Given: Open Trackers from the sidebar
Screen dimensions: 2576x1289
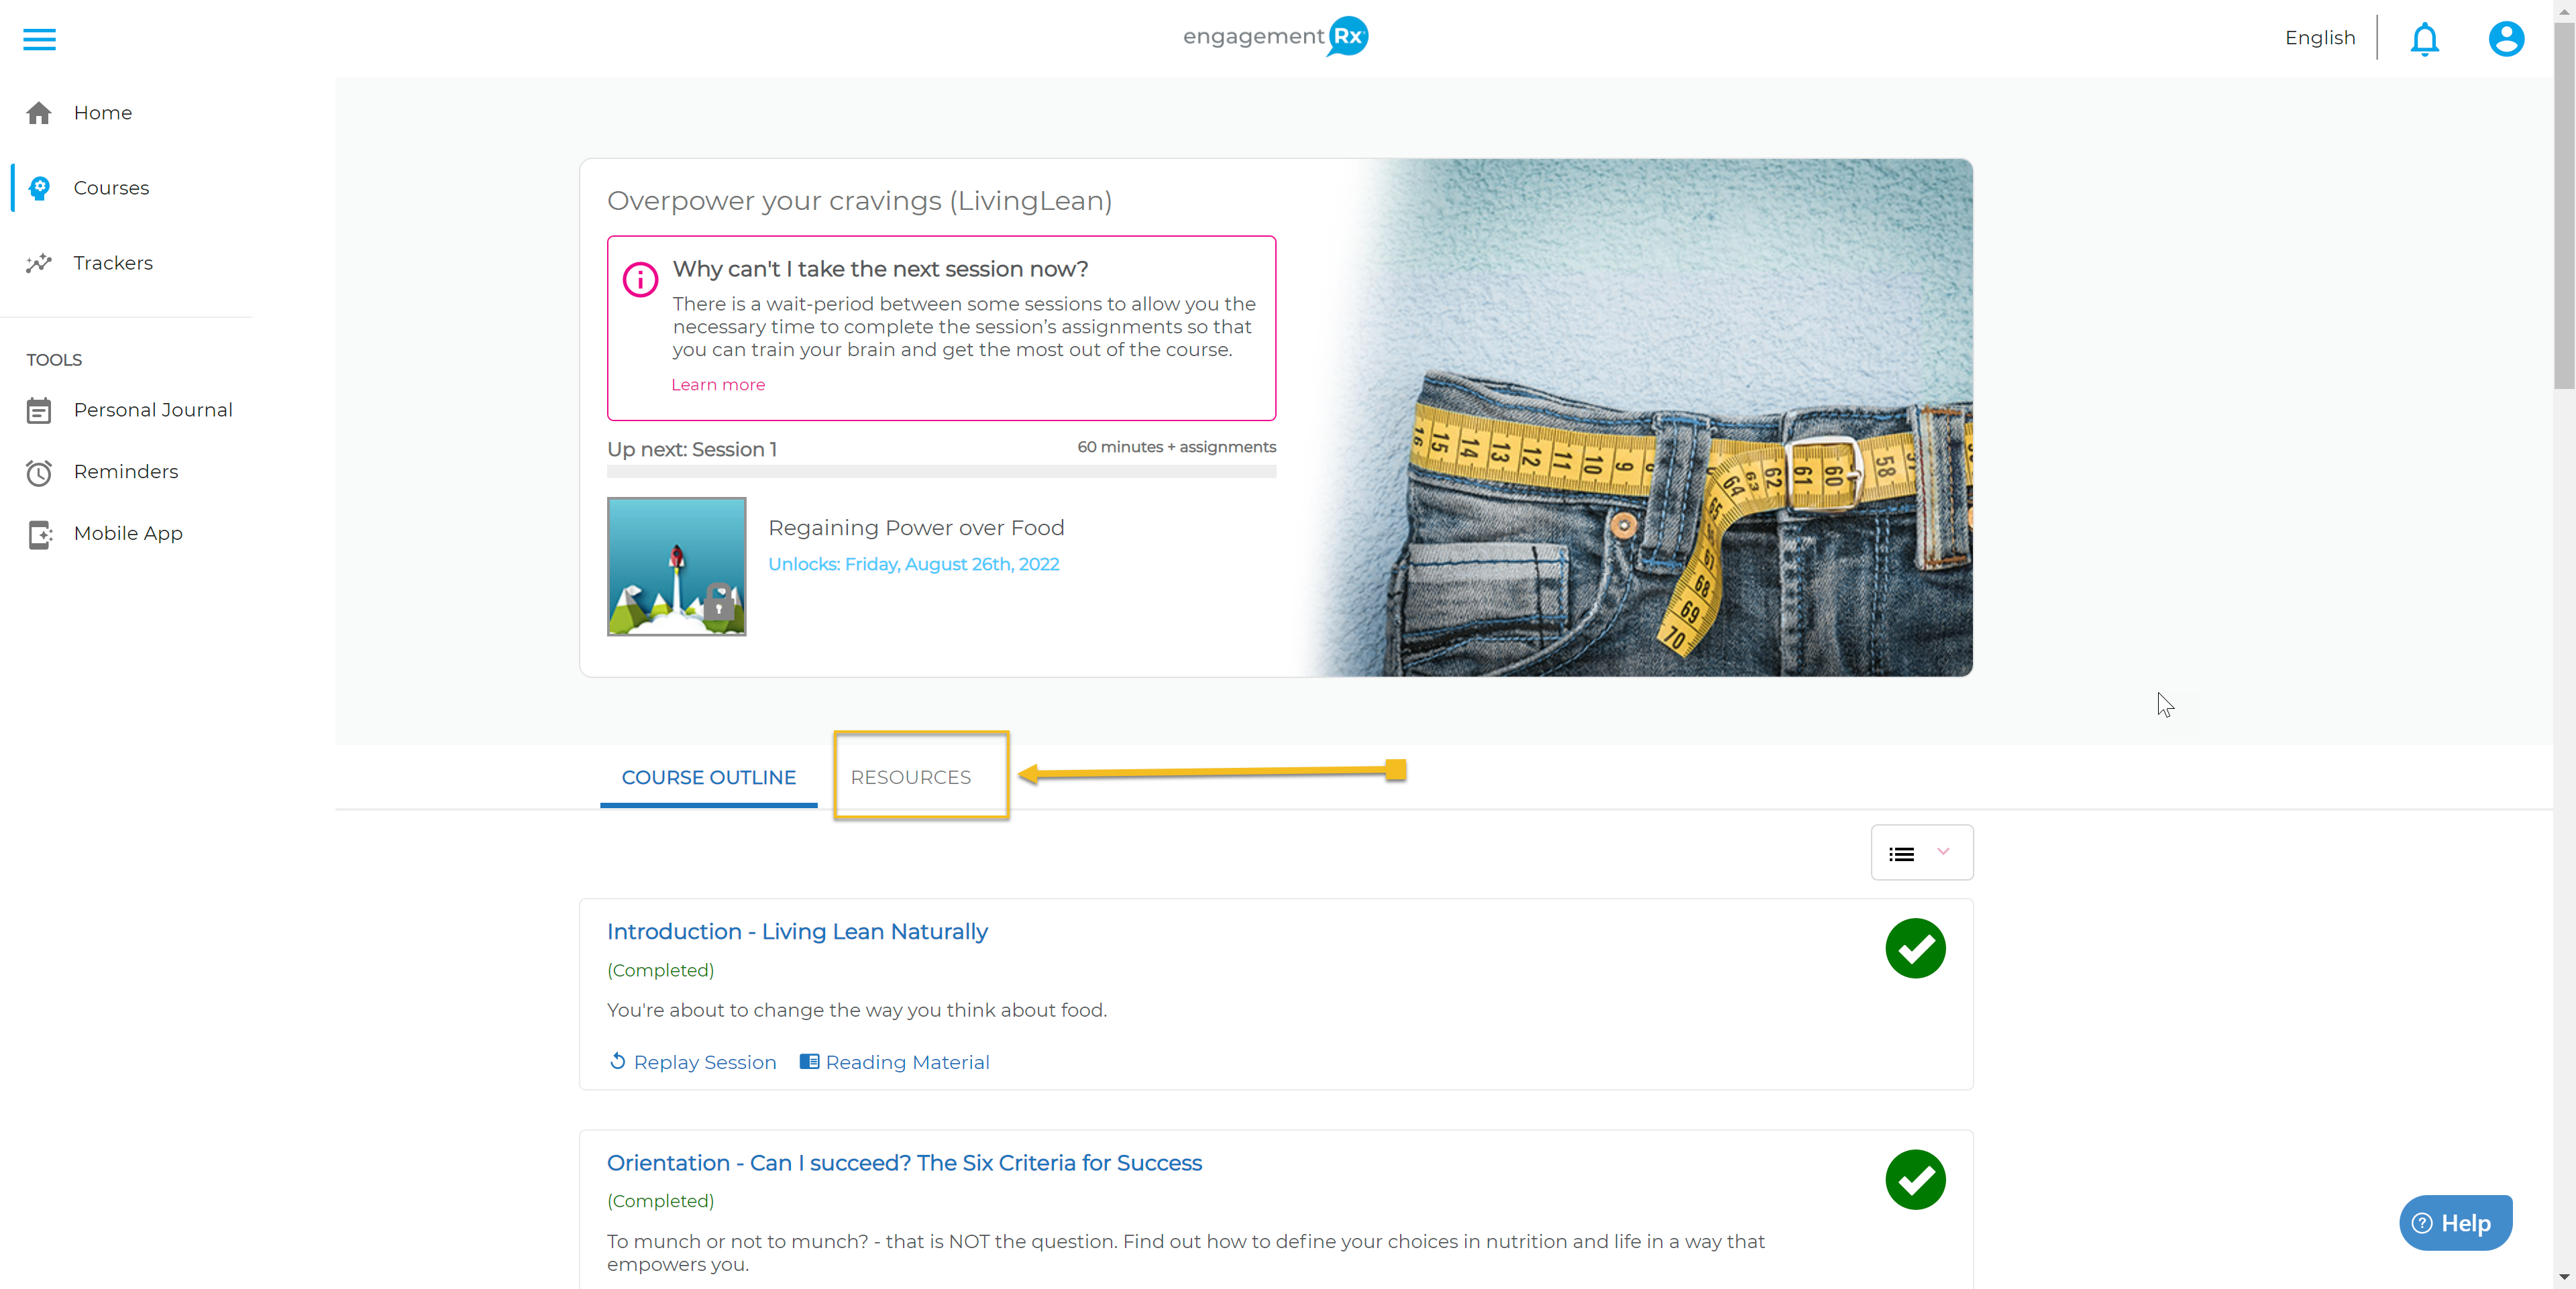Looking at the screenshot, I should pos(112,263).
